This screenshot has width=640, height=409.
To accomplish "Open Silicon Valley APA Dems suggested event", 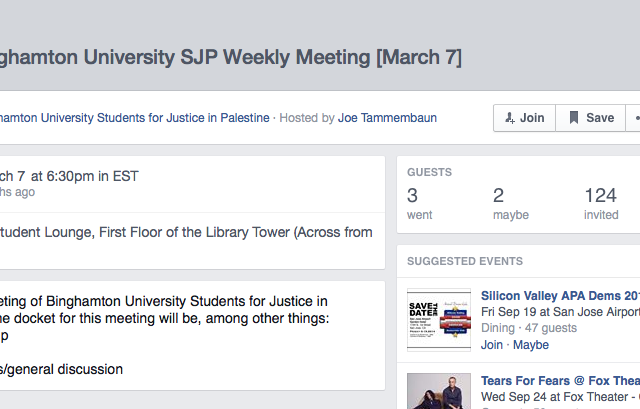I will (560, 296).
